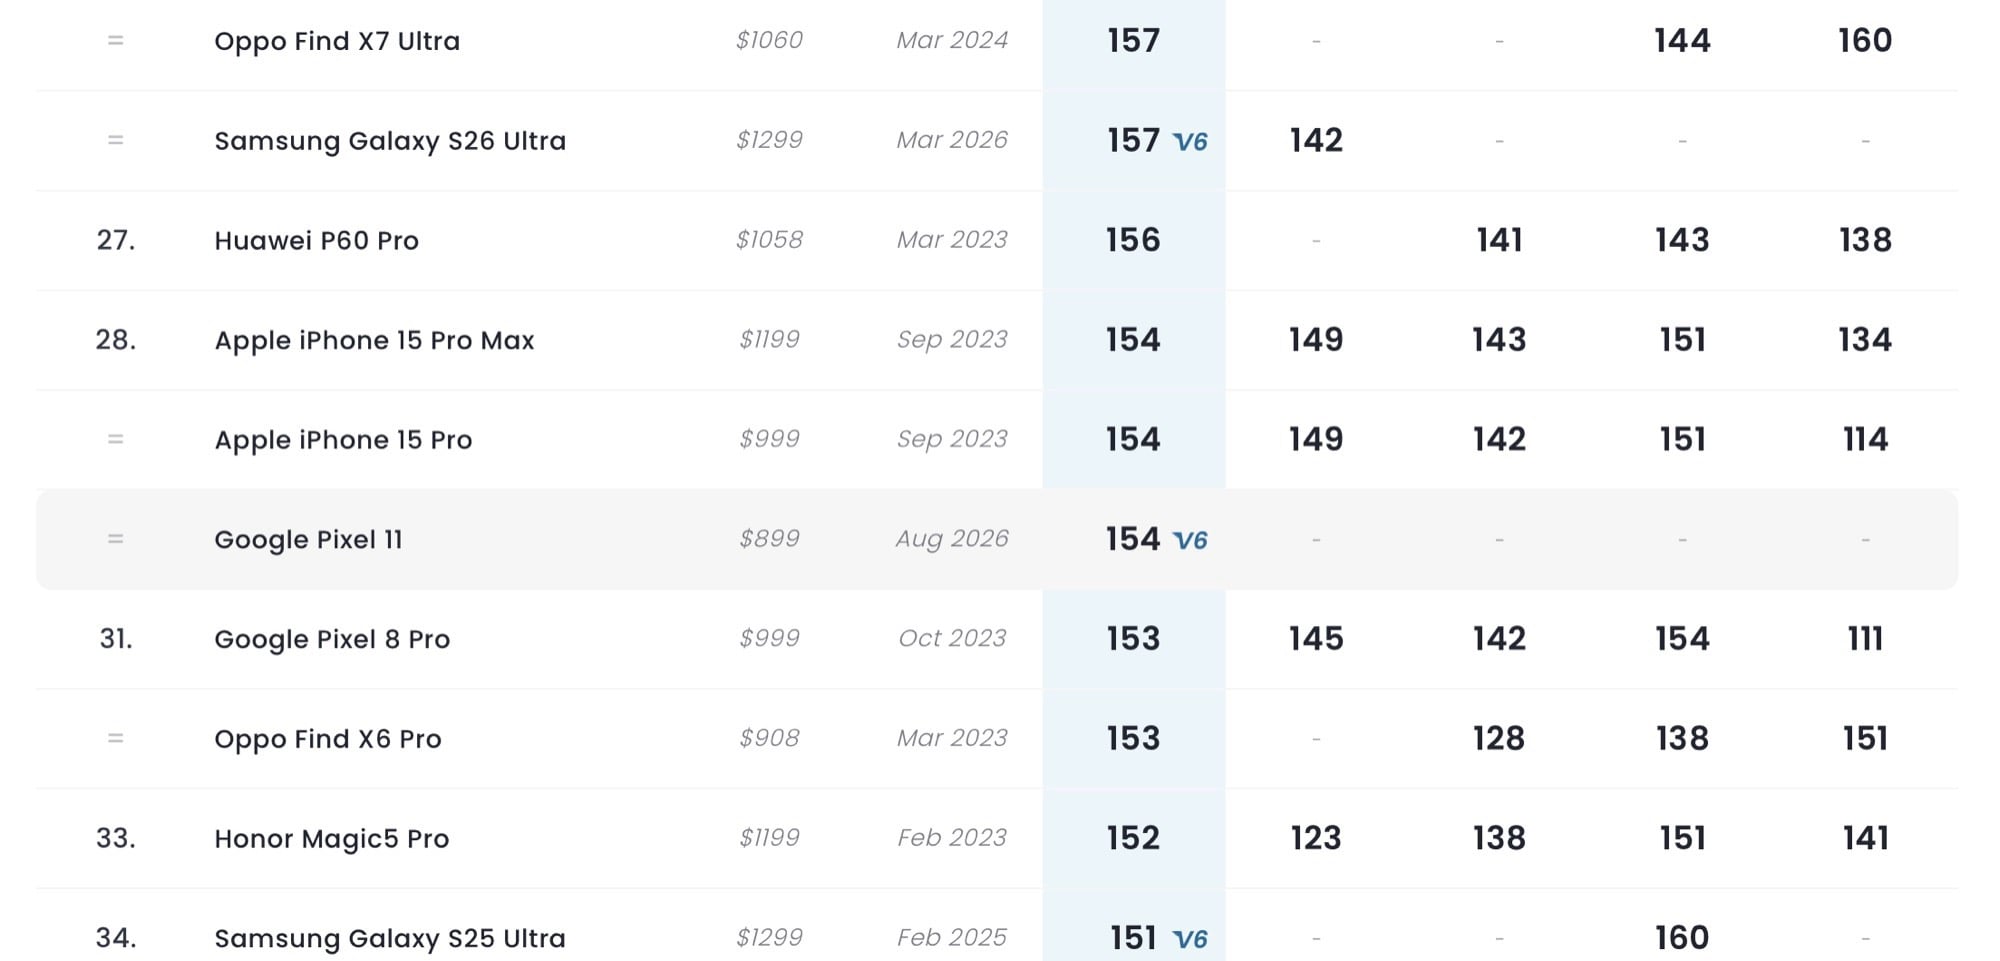Image resolution: width=2000 pixels, height=961 pixels.
Task: Click the Google Pixel 11 name
Action: coord(308,539)
